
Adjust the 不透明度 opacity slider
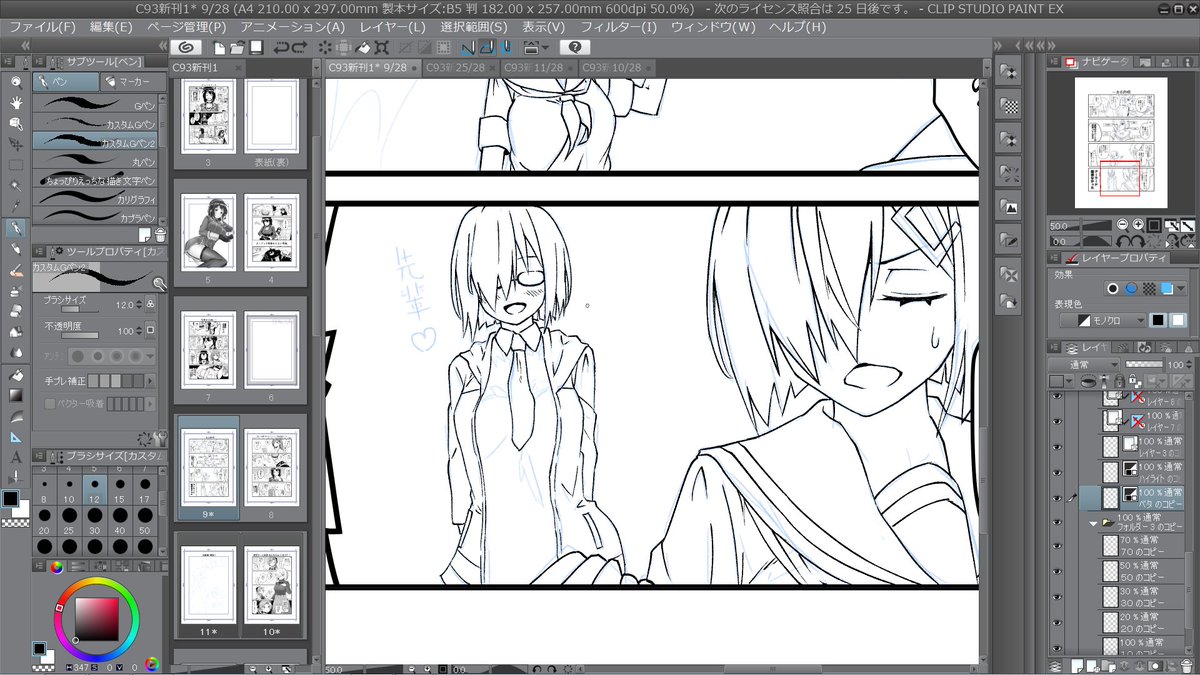(x=82, y=335)
